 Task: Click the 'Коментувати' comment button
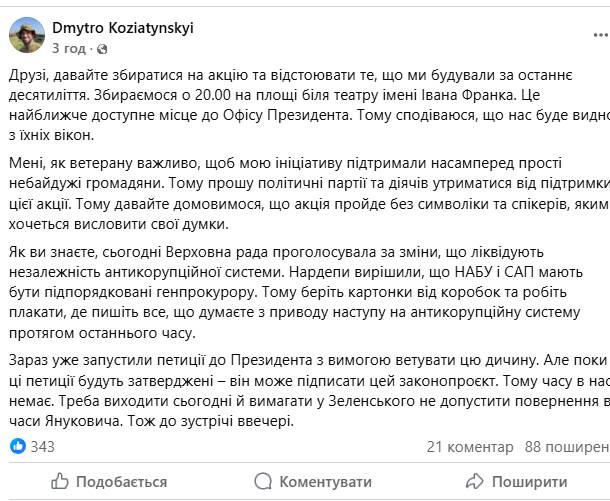[313, 482]
